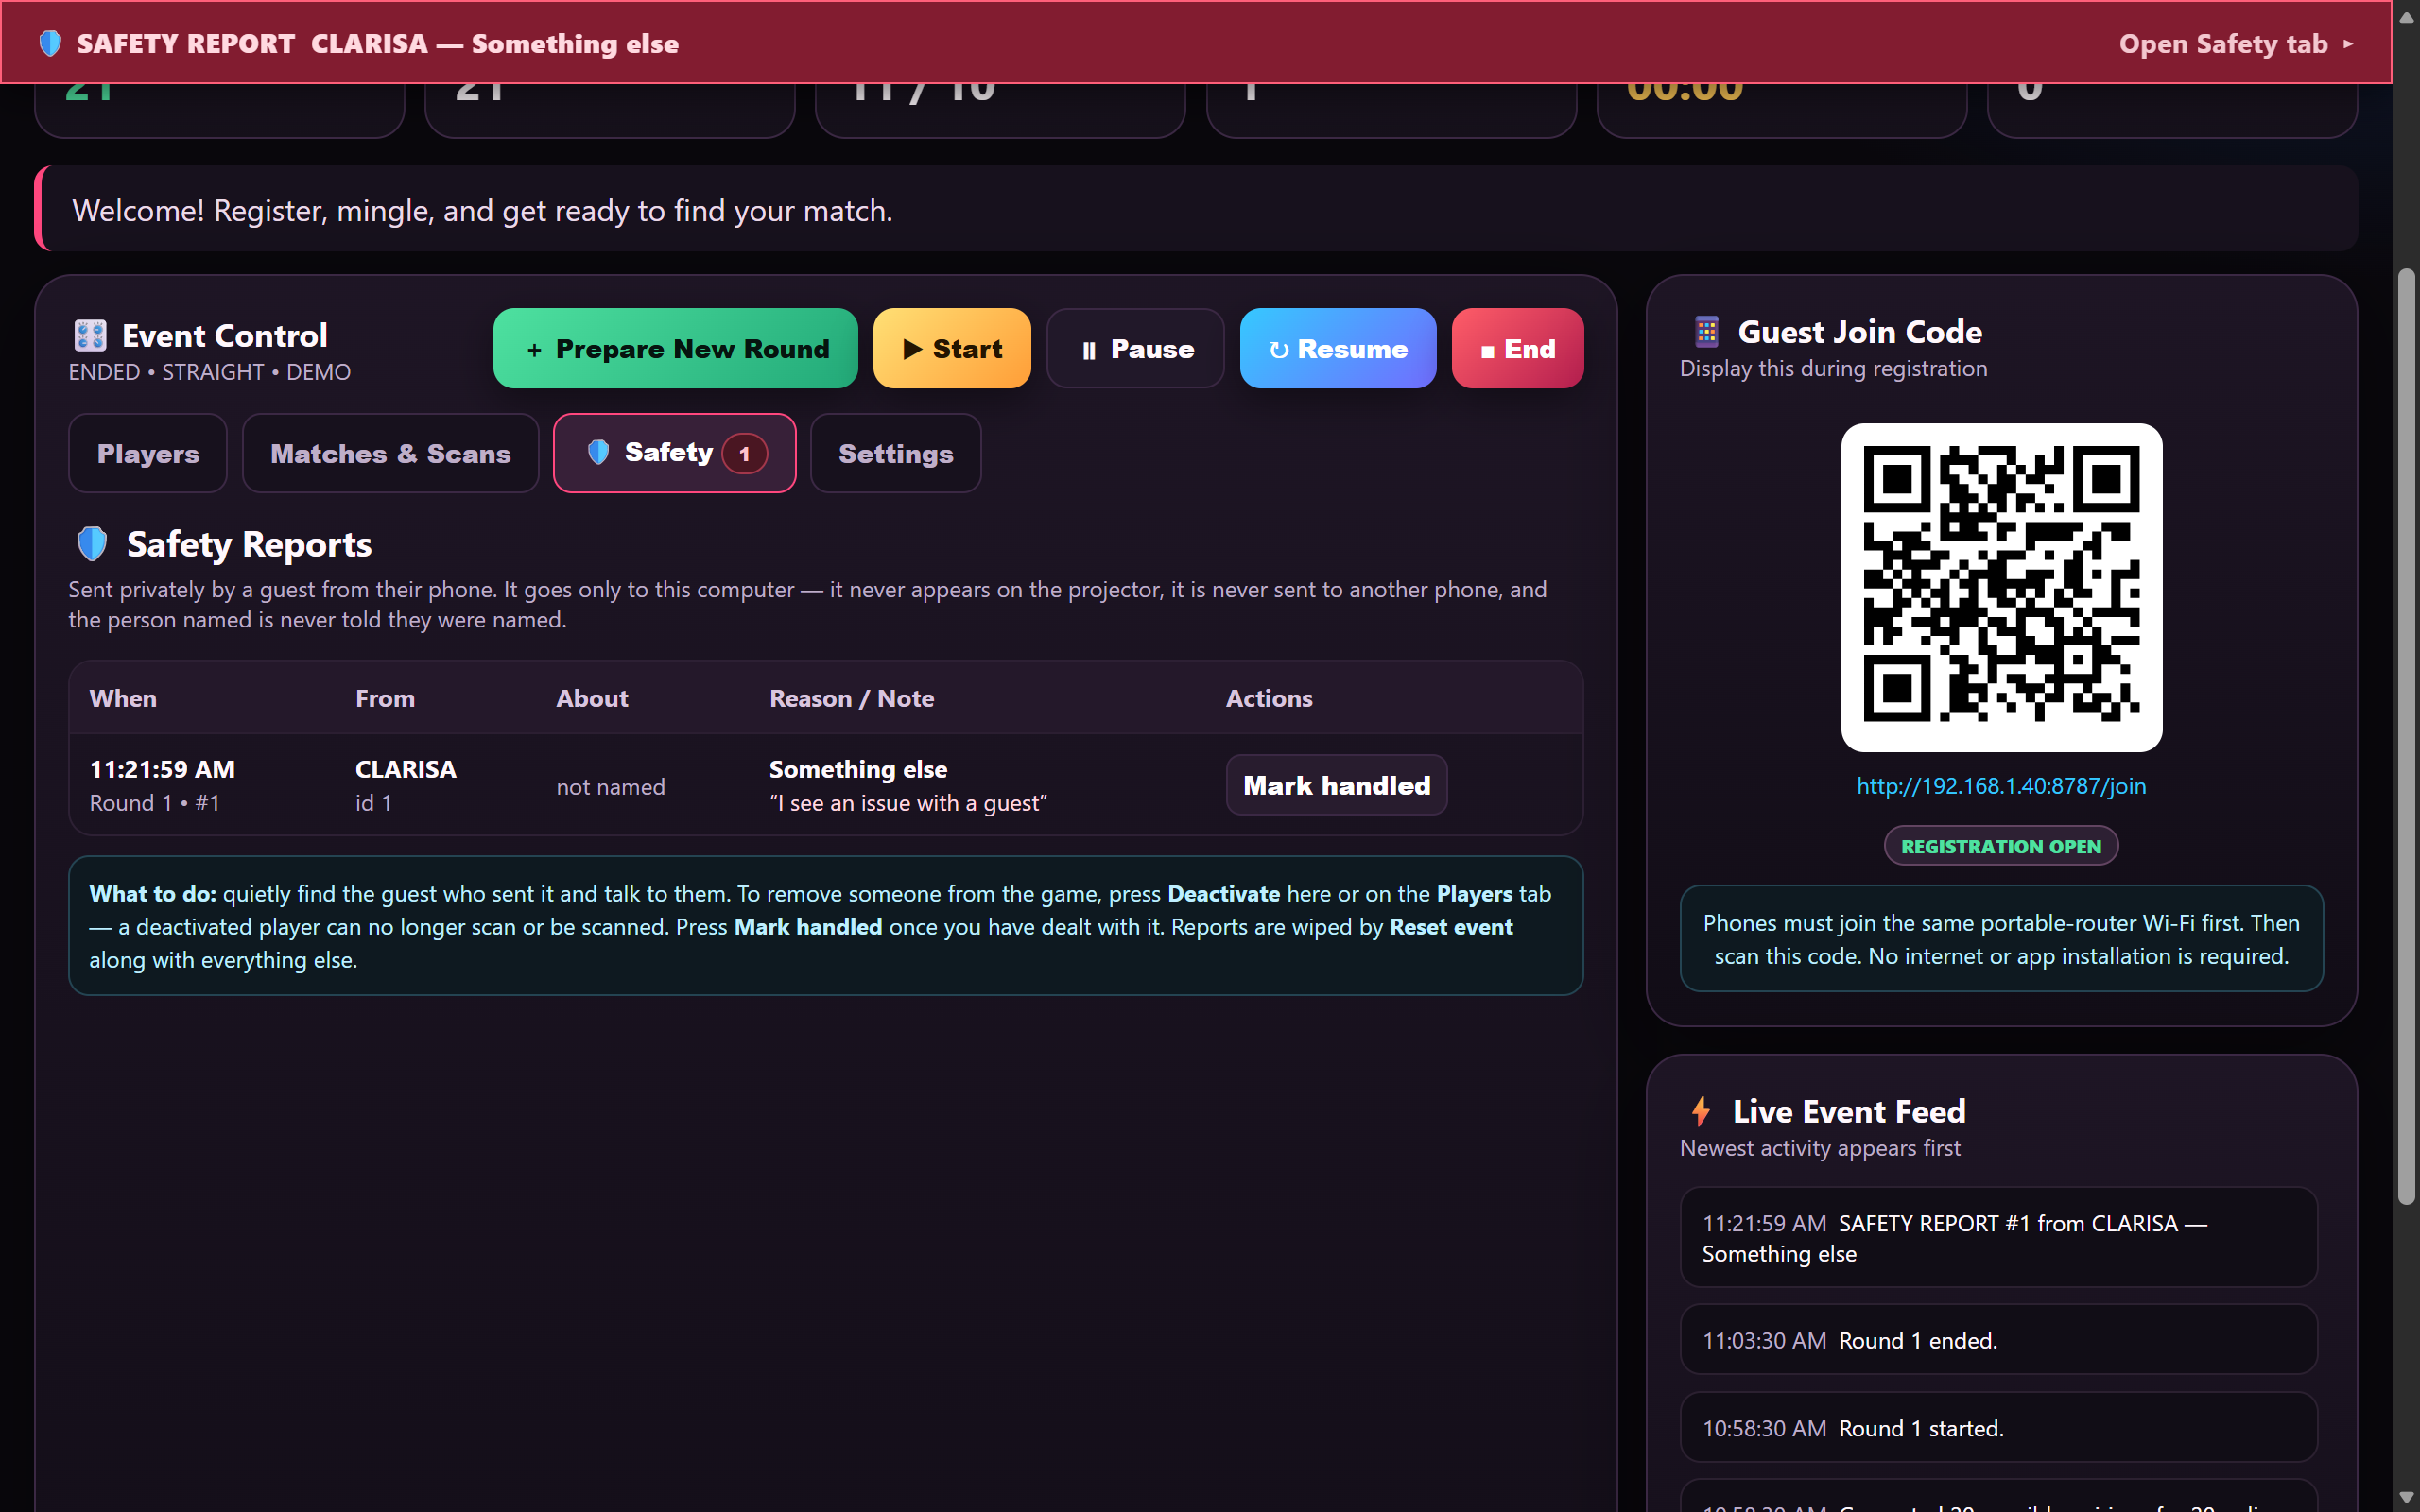Click the 'not named' About cell
Viewport: 2420px width, 1512px height.
pyautogui.click(x=610, y=787)
